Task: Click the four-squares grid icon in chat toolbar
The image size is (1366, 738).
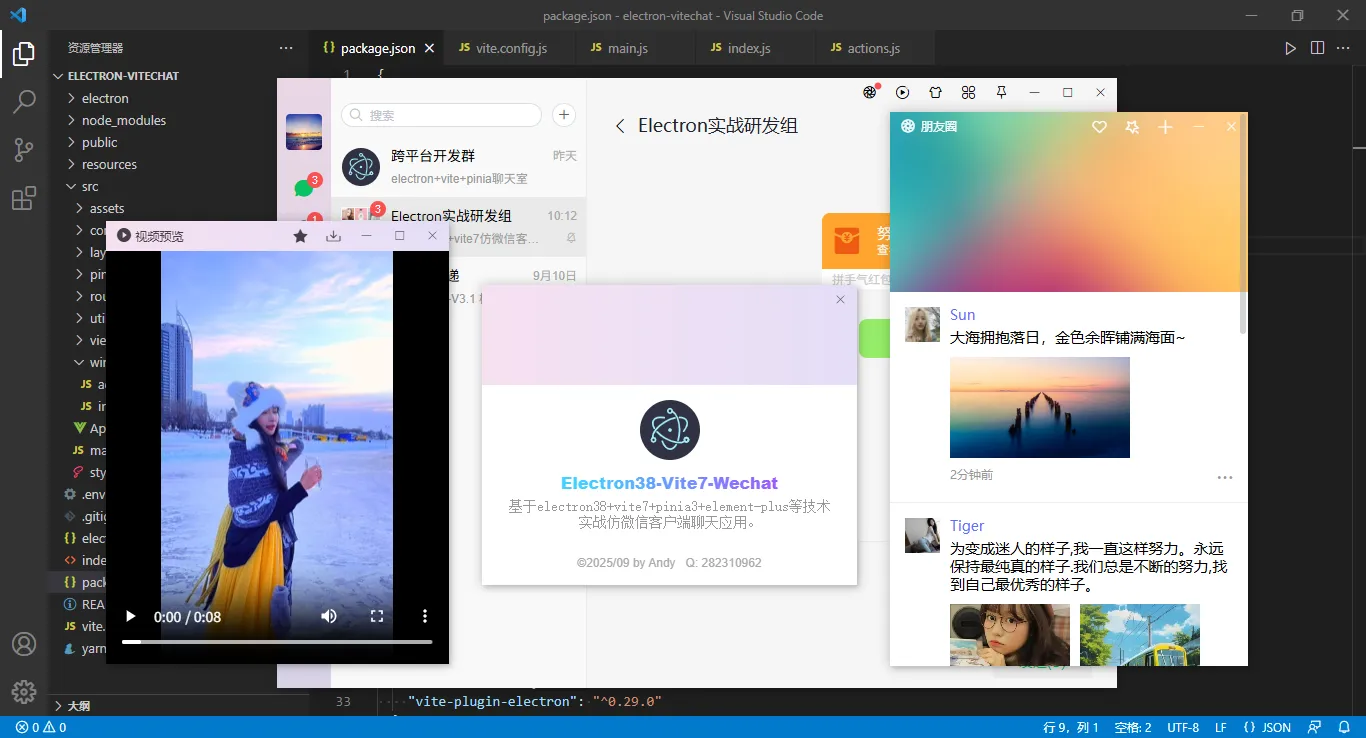Action: click(x=968, y=92)
